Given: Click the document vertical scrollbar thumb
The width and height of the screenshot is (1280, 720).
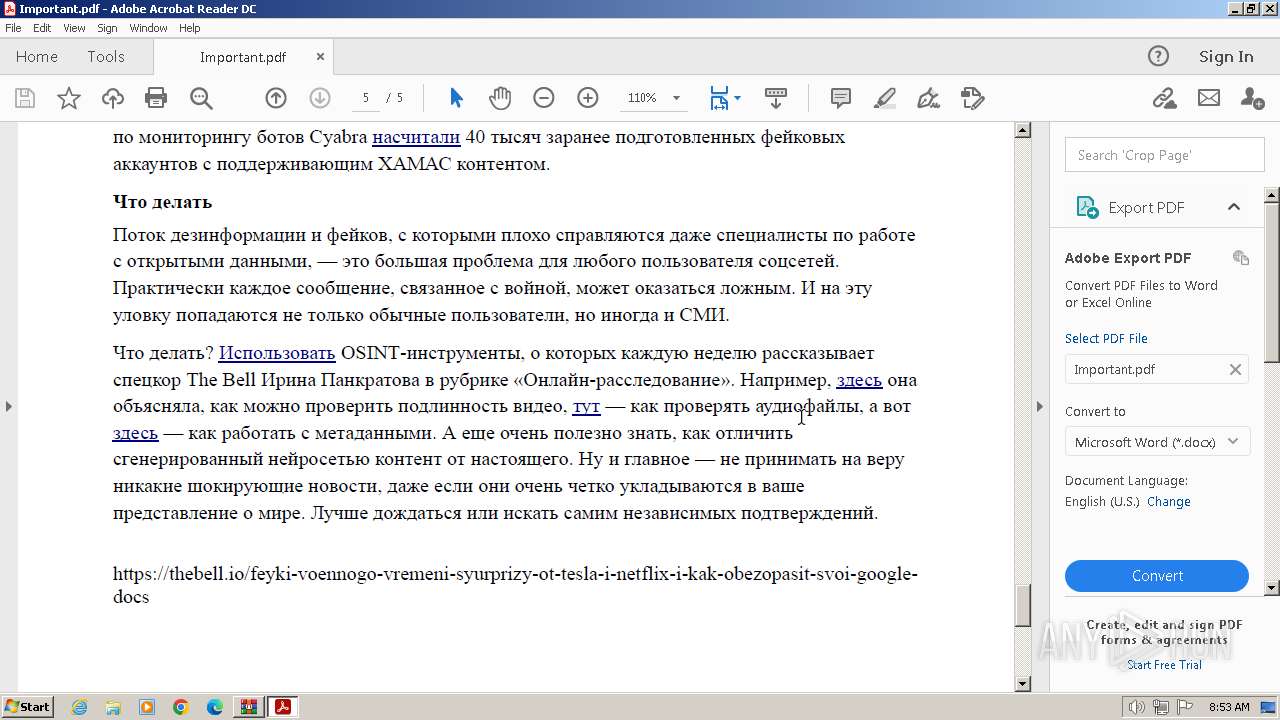Looking at the screenshot, I should click(x=1023, y=606).
